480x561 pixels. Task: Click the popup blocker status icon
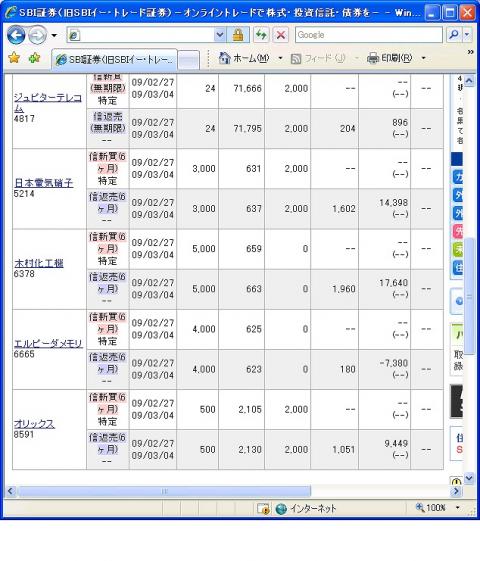(263, 508)
